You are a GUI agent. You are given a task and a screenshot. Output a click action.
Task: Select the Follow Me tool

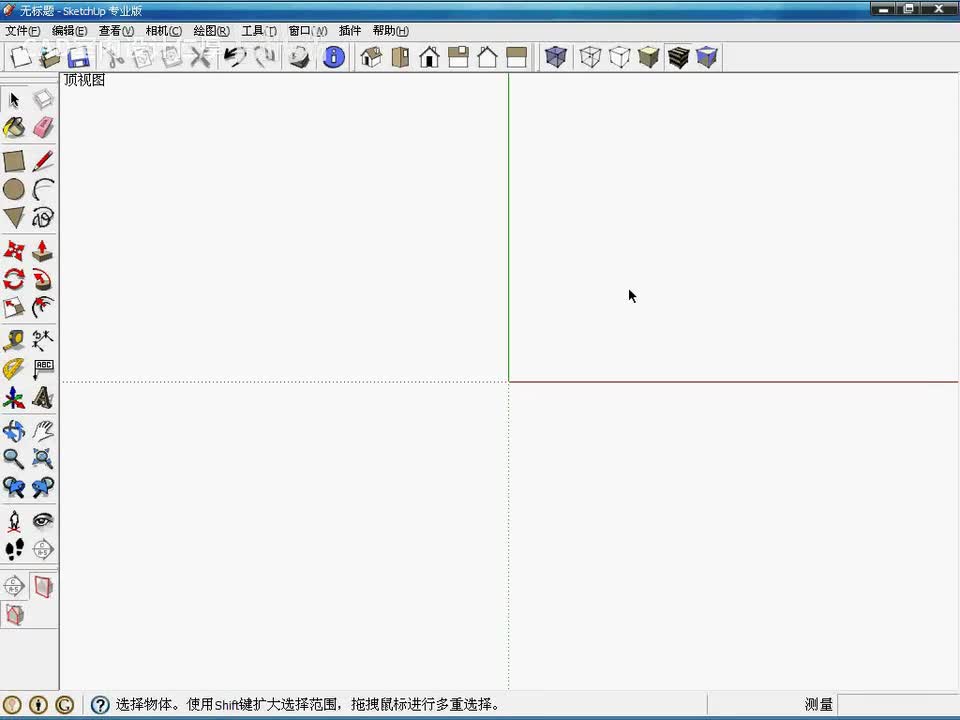click(43, 279)
